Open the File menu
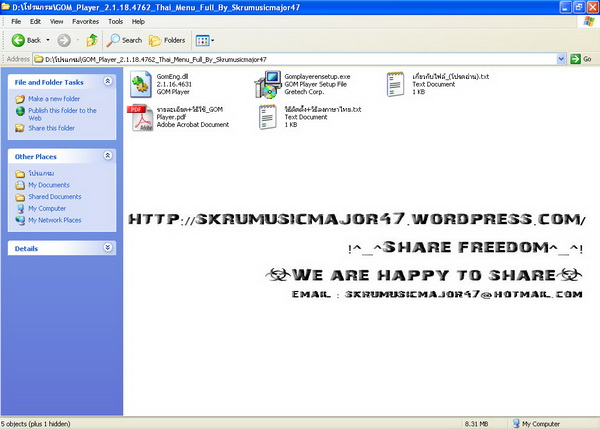Image resolution: width=600 pixels, height=430 pixels. point(16,21)
